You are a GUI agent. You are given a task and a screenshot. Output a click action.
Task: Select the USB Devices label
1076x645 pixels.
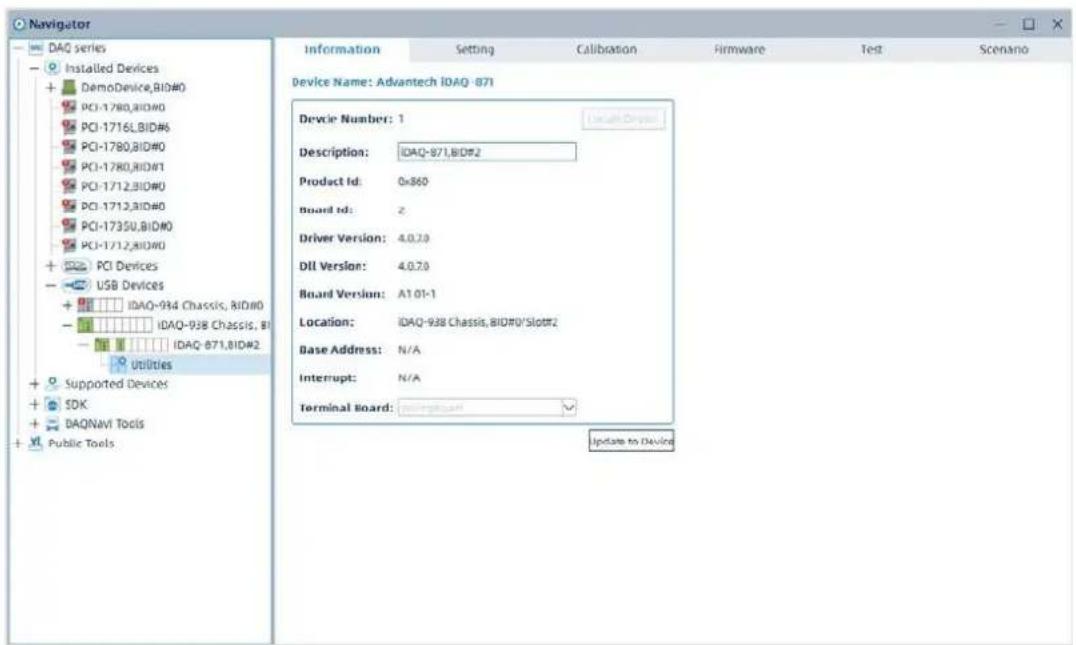point(130,285)
